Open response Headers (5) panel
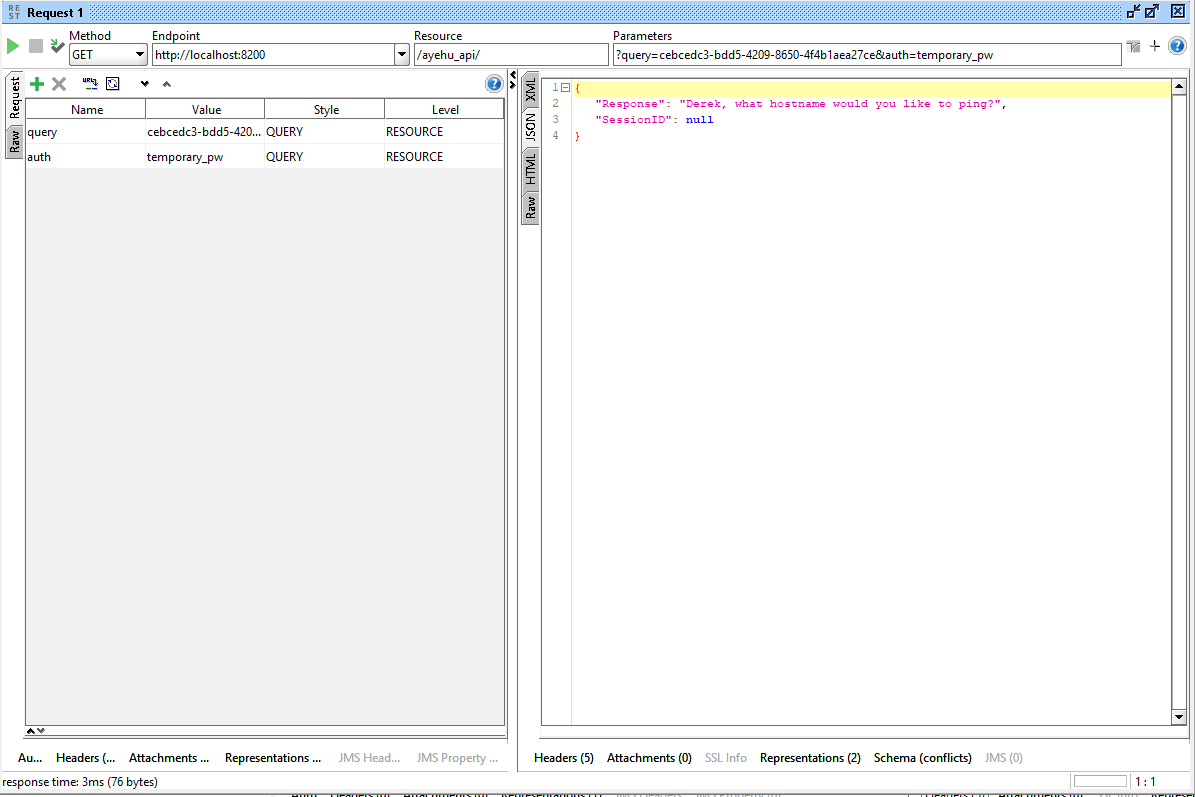The image size is (1195, 797). (x=563, y=758)
